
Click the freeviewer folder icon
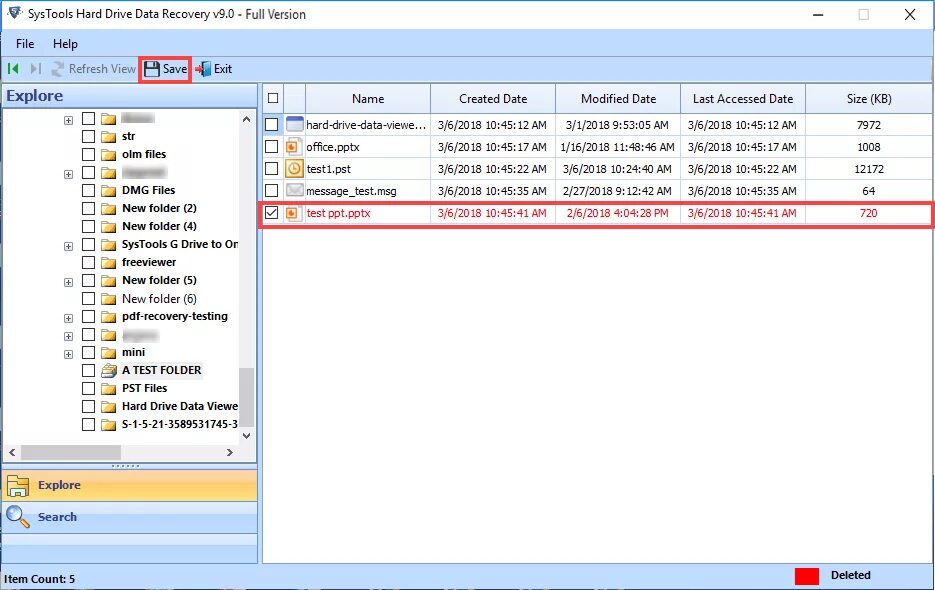point(109,262)
